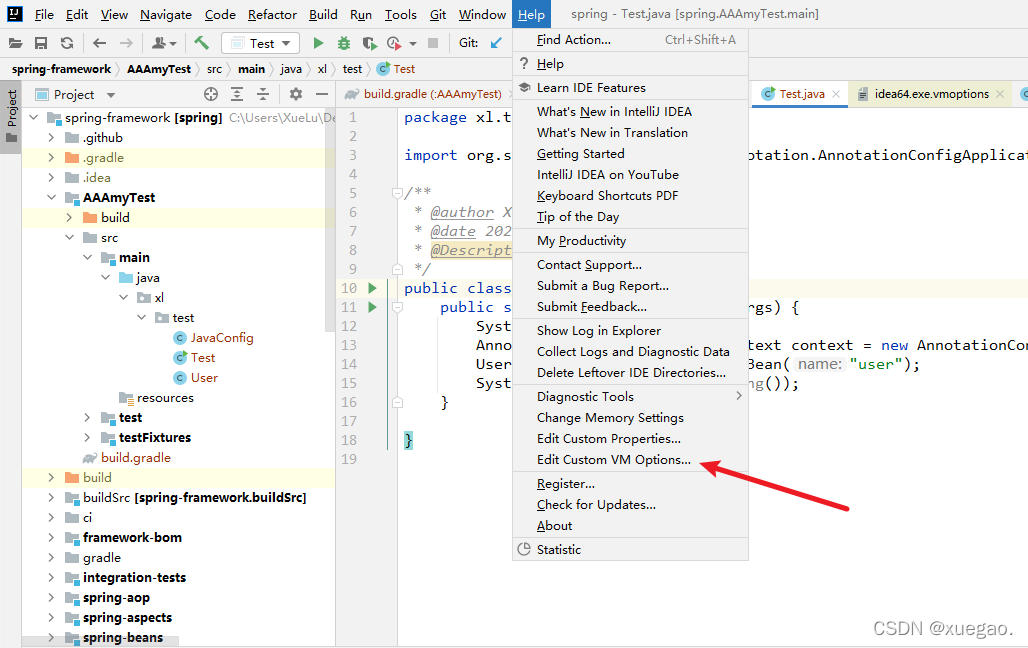Click the Reload/Sync icon in toolbar
1028x648 pixels.
tap(67, 43)
